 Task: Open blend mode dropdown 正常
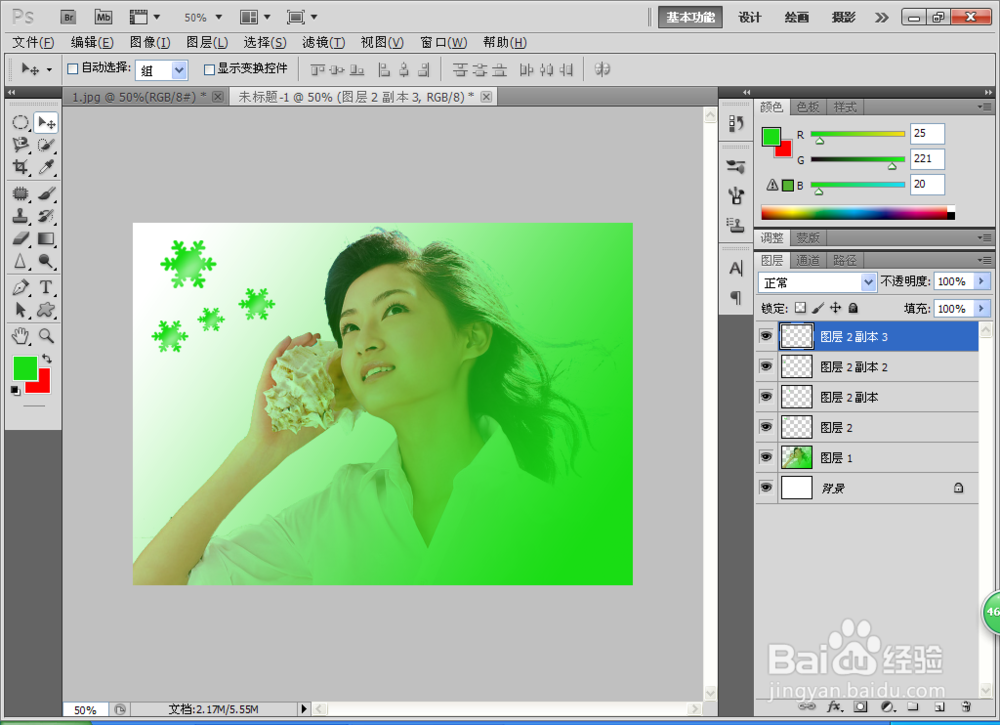tap(868, 282)
